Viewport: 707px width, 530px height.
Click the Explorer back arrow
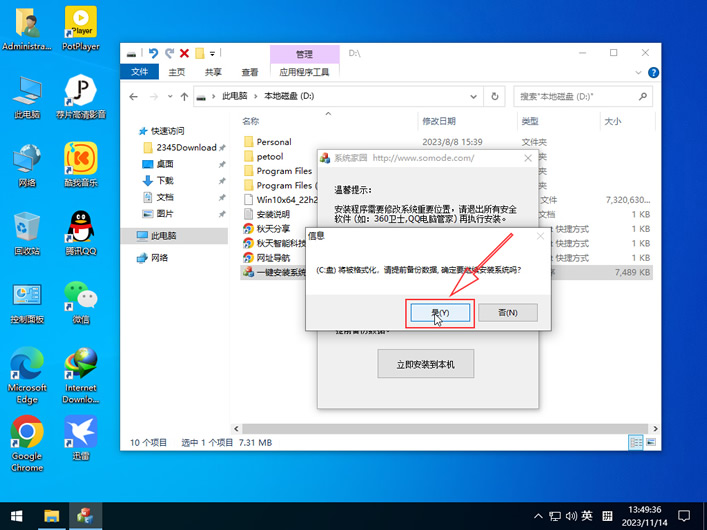coord(133,97)
